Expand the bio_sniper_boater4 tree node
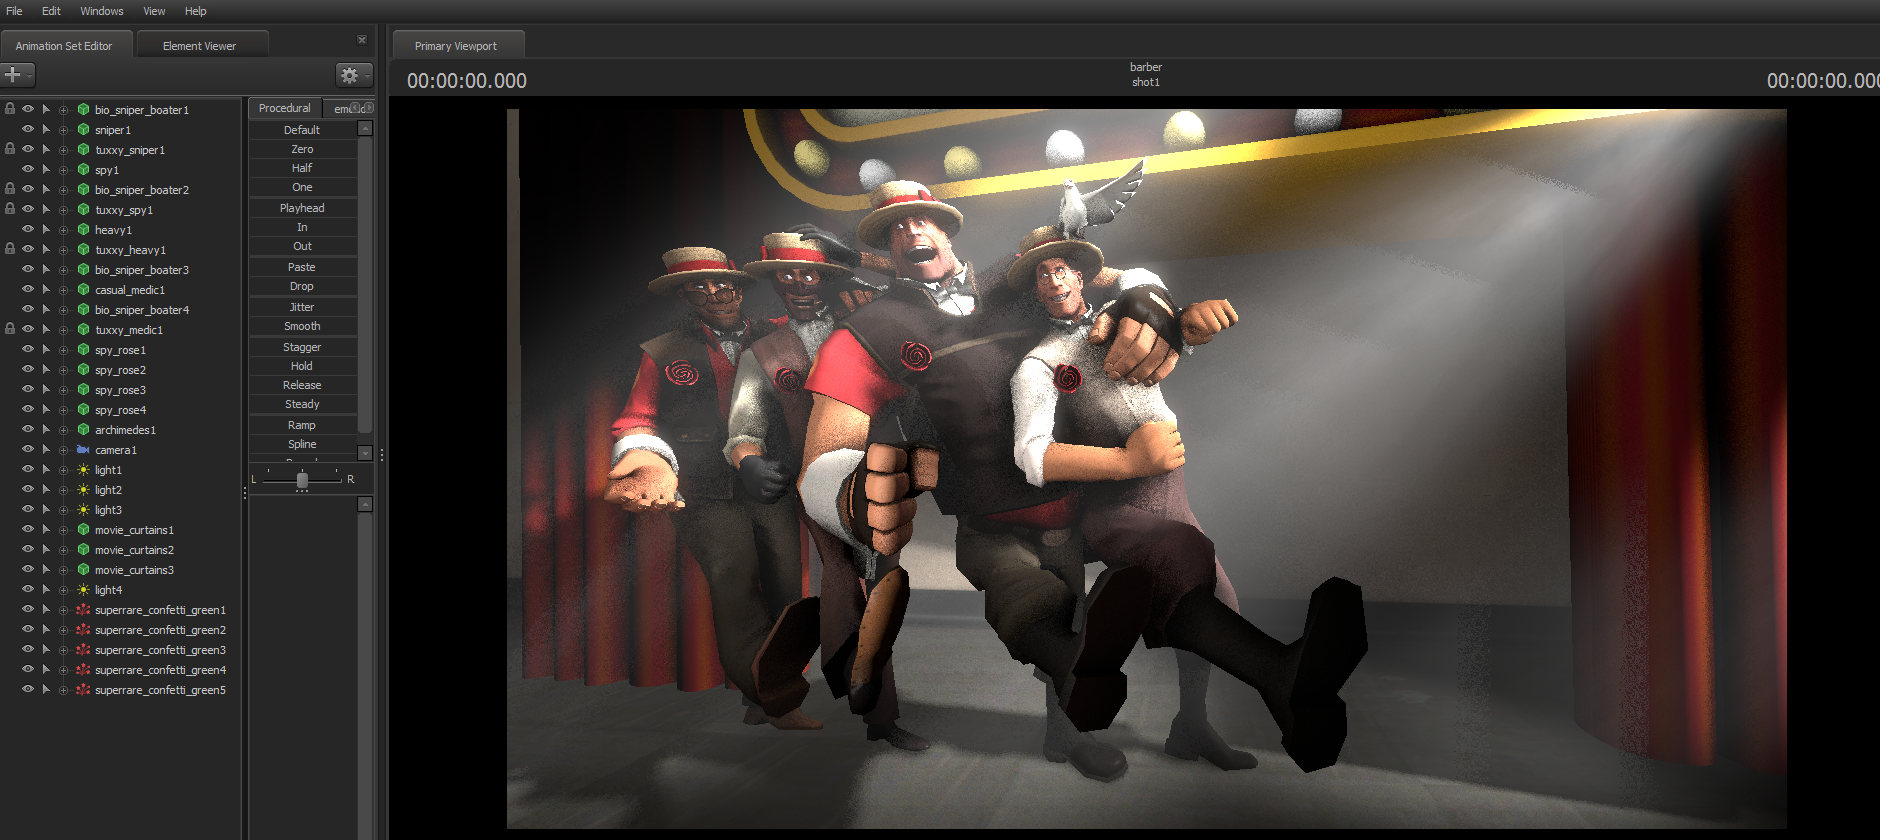Screen dimensions: 1880x840 (x=64, y=310)
